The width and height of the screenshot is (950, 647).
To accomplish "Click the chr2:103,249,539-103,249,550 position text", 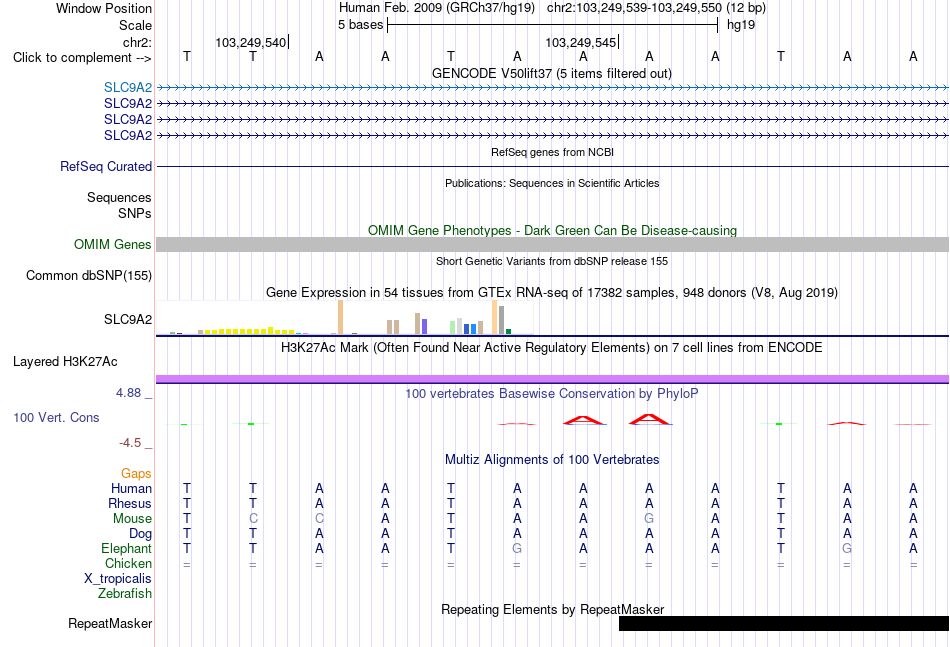I will [x=634, y=8].
